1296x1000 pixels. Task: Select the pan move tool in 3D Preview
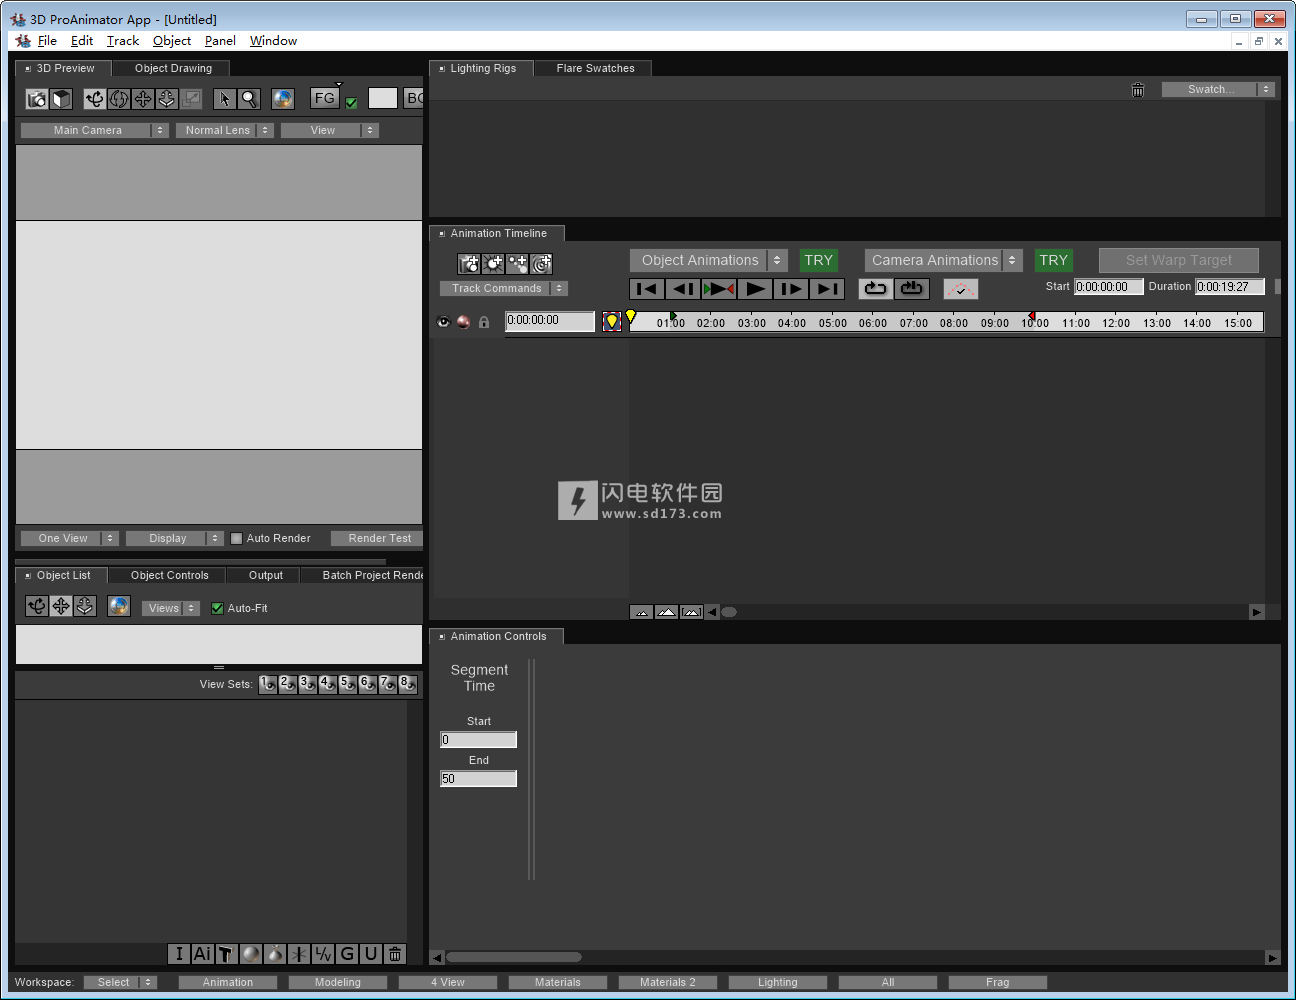pos(143,99)
